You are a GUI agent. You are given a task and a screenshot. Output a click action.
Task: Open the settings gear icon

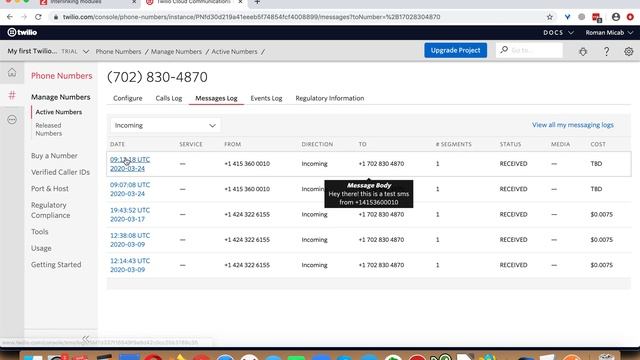click(629, 51)
